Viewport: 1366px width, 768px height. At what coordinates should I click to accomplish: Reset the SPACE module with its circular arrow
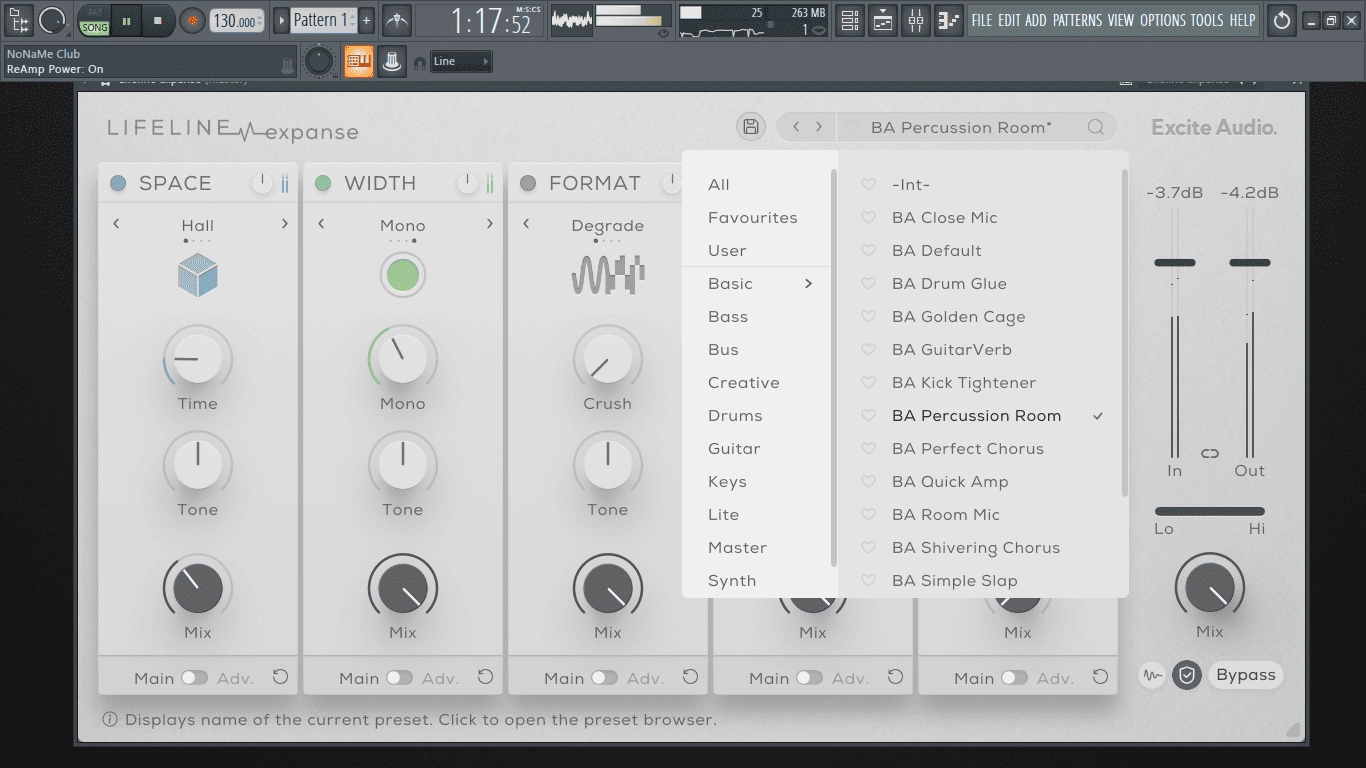coord(280,677)
